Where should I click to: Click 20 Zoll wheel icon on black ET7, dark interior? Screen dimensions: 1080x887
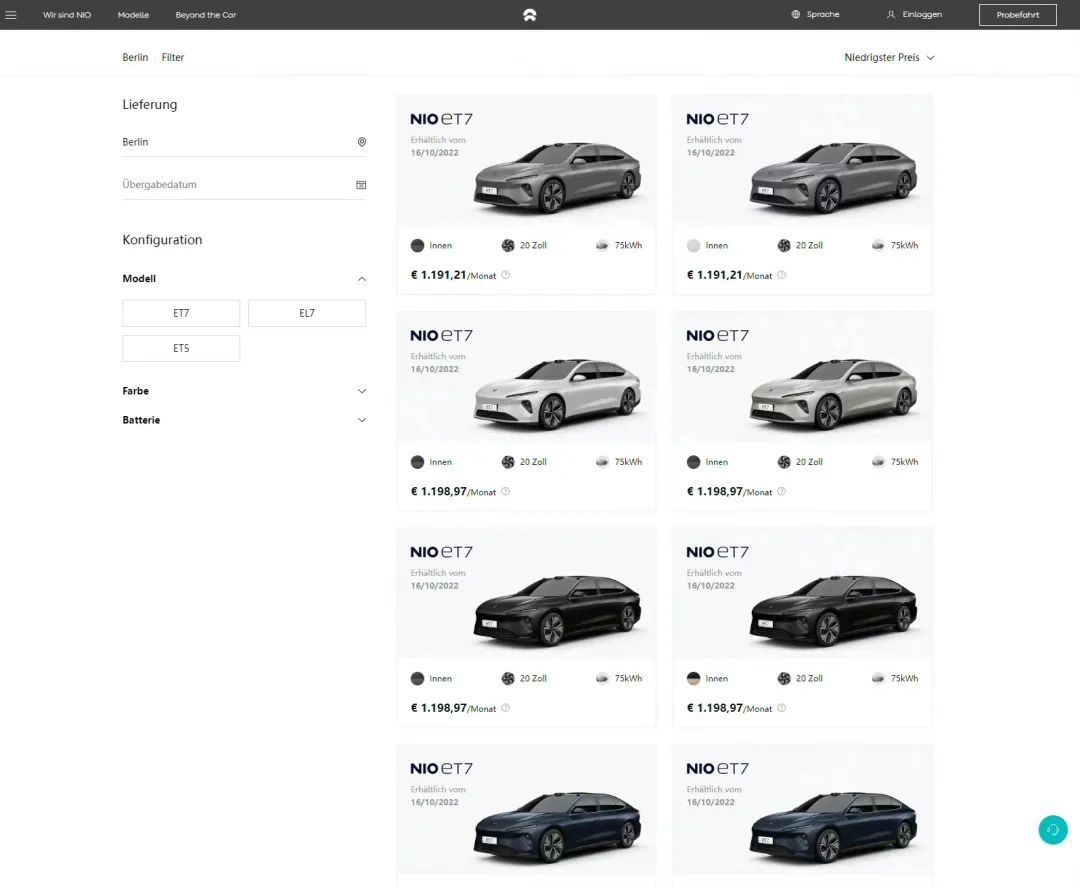tap(508, 679)
